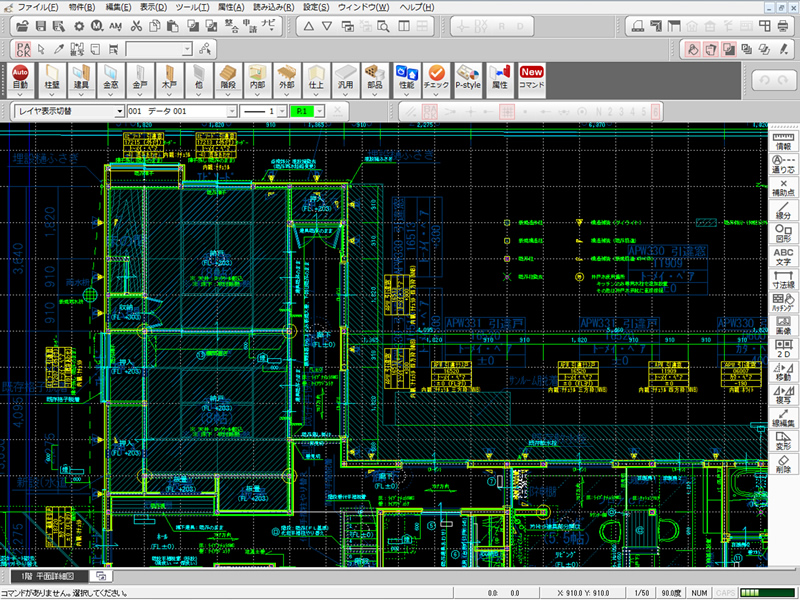Expand the arrow under 性能
This screenshot has width=800, height=600.
click(x=407, y=94)
